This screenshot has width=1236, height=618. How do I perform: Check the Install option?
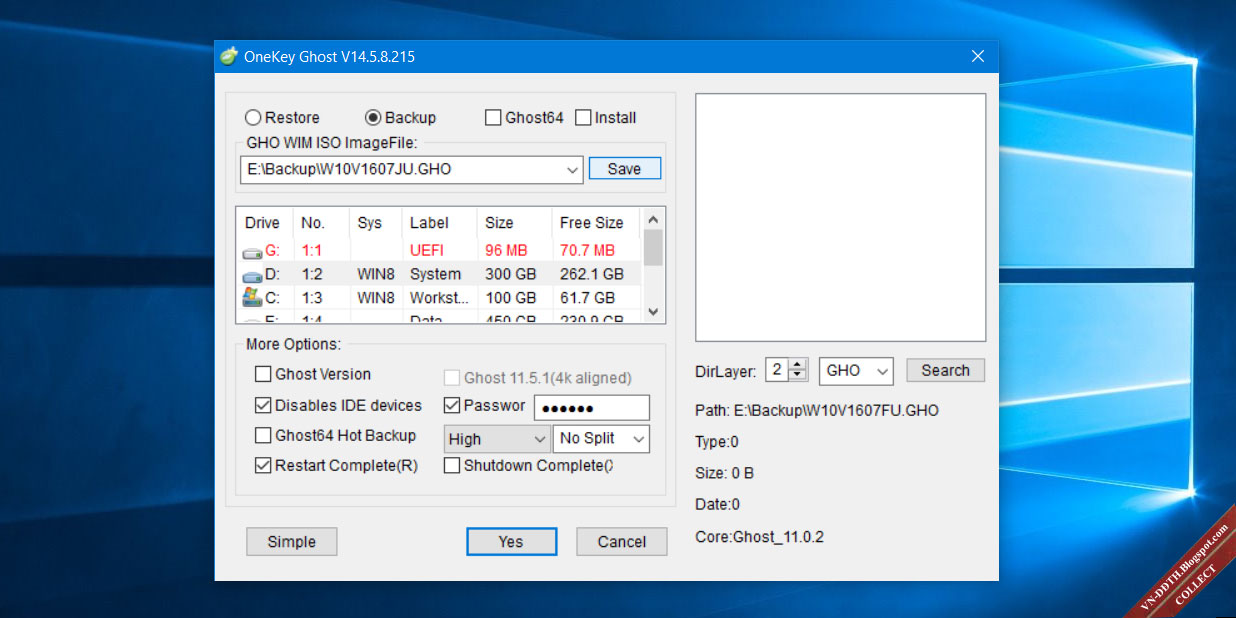[584, 117]
